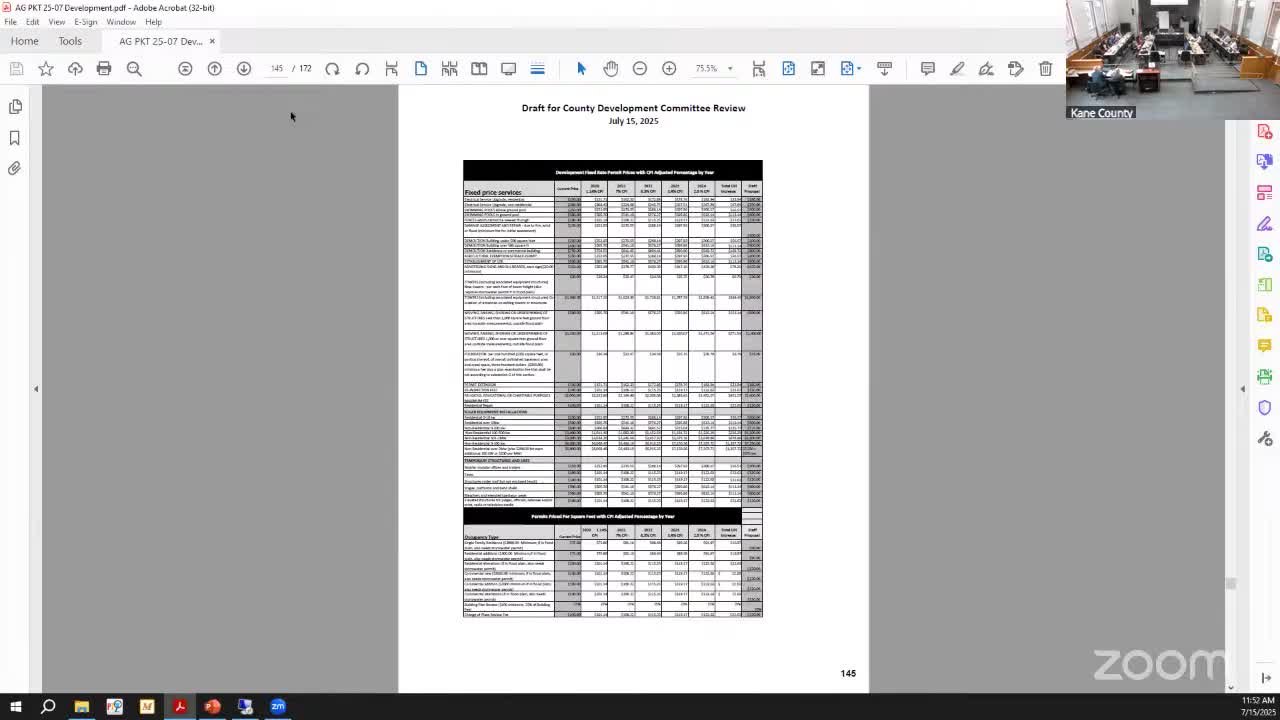Viewport: 1280px width, 720px height.
Task: Print the document
Action: pos(104,68)
